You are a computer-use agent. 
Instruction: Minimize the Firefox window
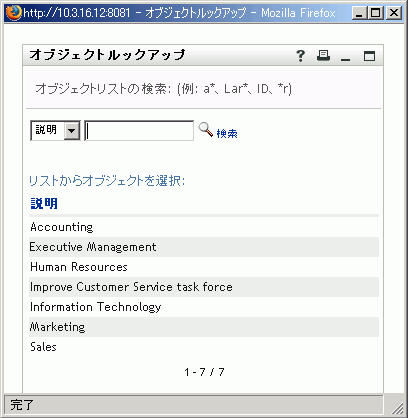359,13
